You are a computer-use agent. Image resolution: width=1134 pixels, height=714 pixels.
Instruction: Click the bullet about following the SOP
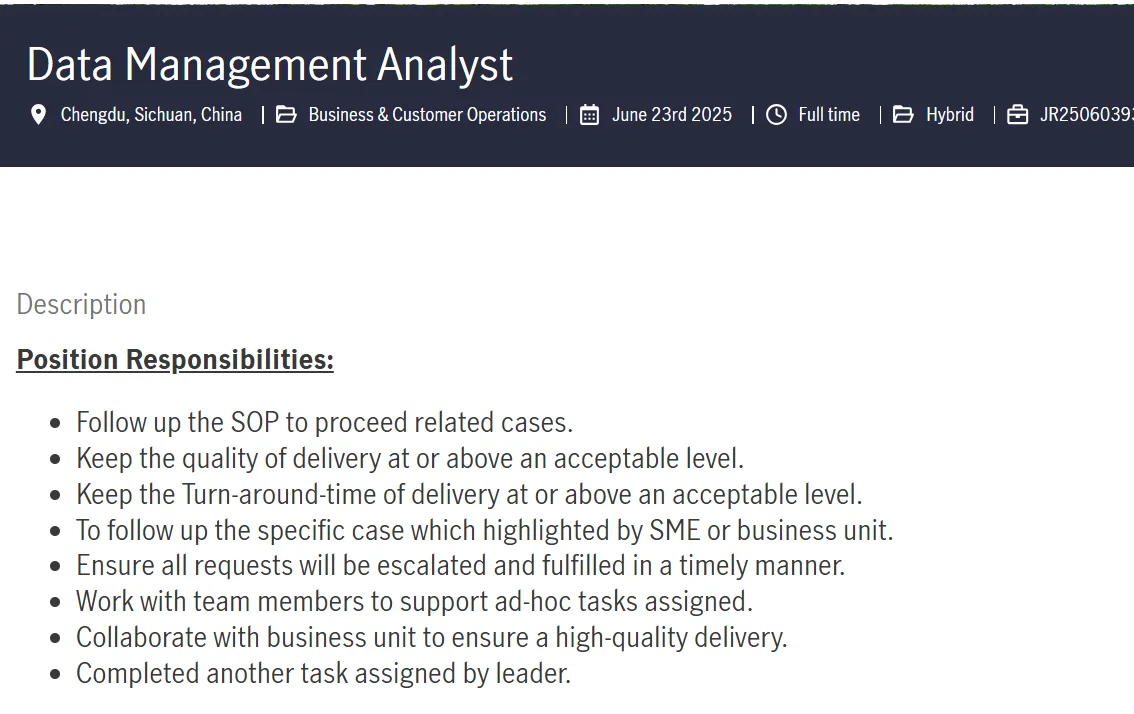click(325, 422)
